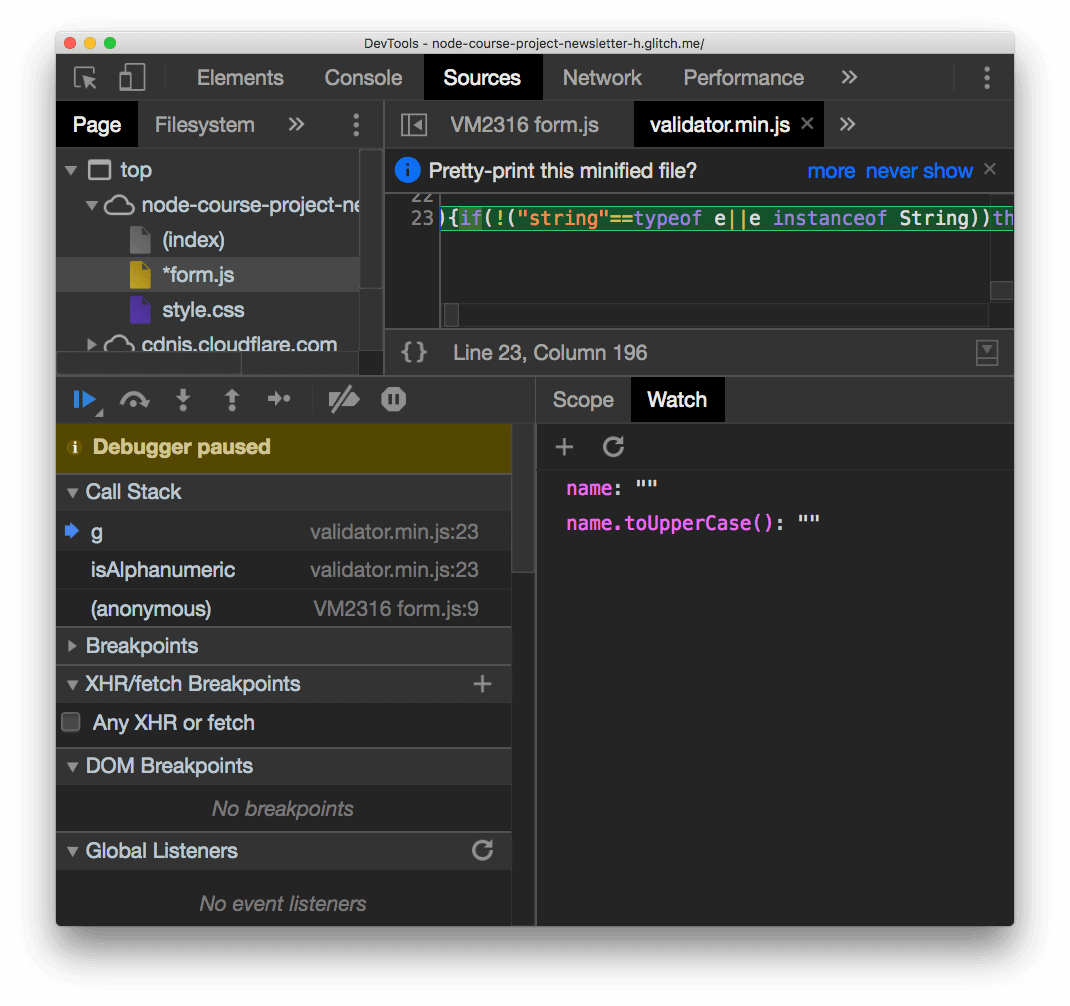Image resolution: width=1070 pixels, height=1006 pixels.
Task: Click the editor vertical scrollbar thumb
Action: [x=1001, y=290]
